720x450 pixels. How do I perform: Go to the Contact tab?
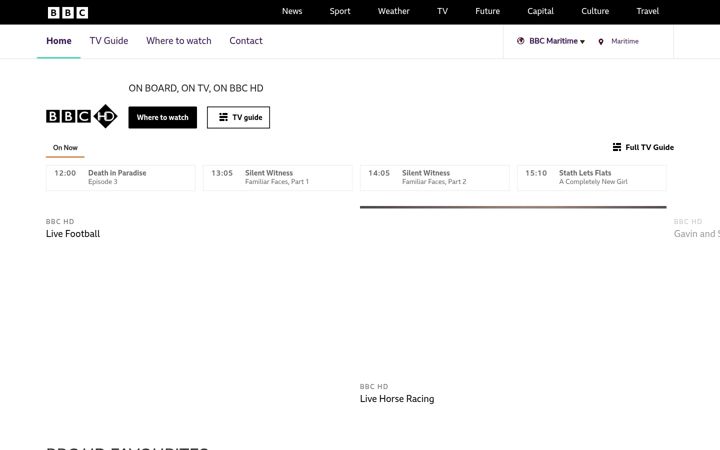click(246, 41)
